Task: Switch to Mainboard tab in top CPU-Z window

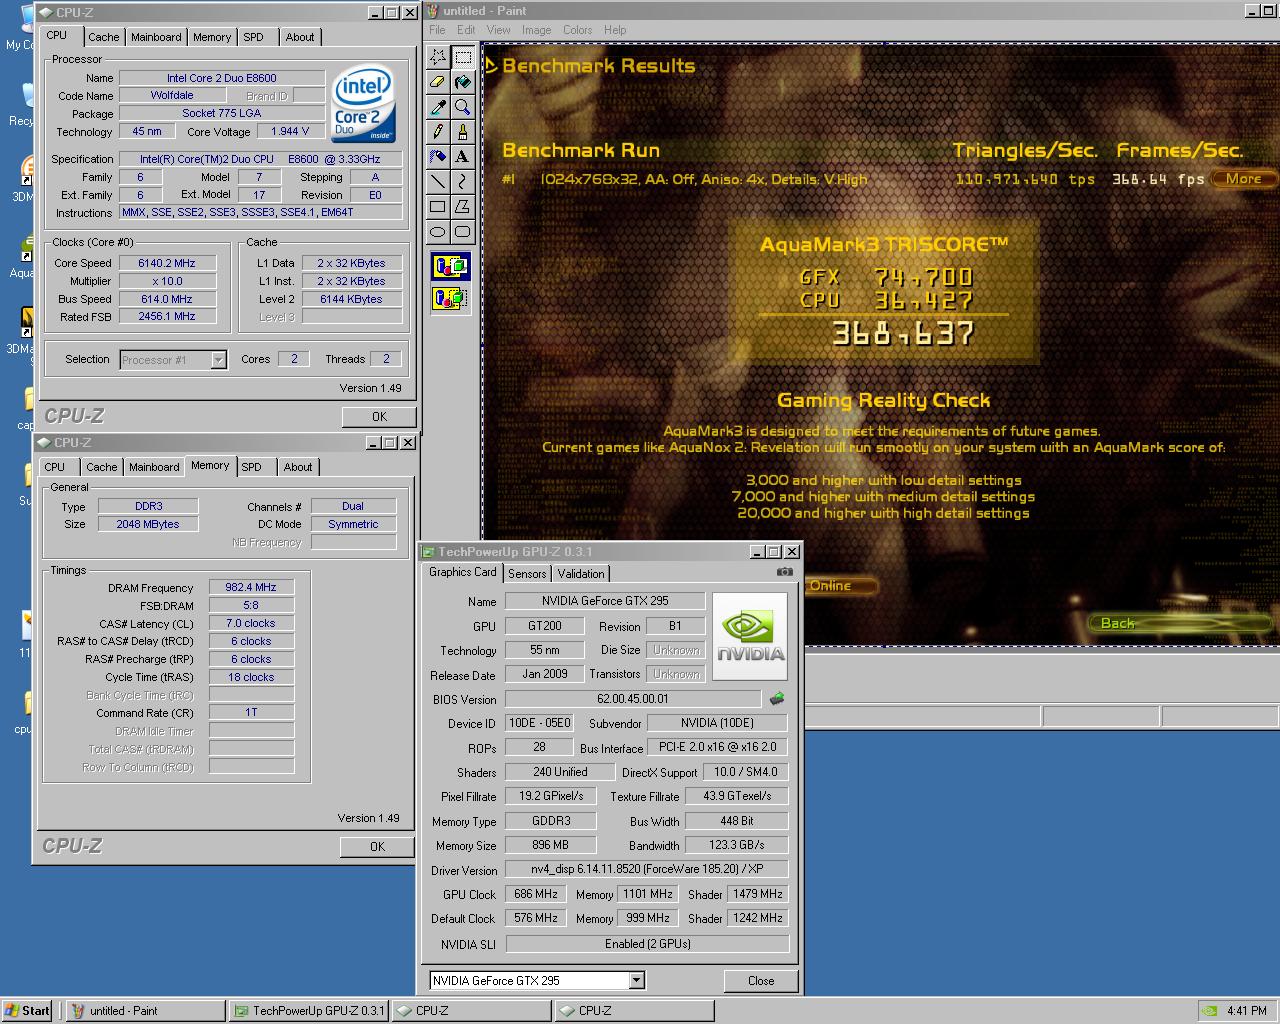Action: [x=156, y=37]
